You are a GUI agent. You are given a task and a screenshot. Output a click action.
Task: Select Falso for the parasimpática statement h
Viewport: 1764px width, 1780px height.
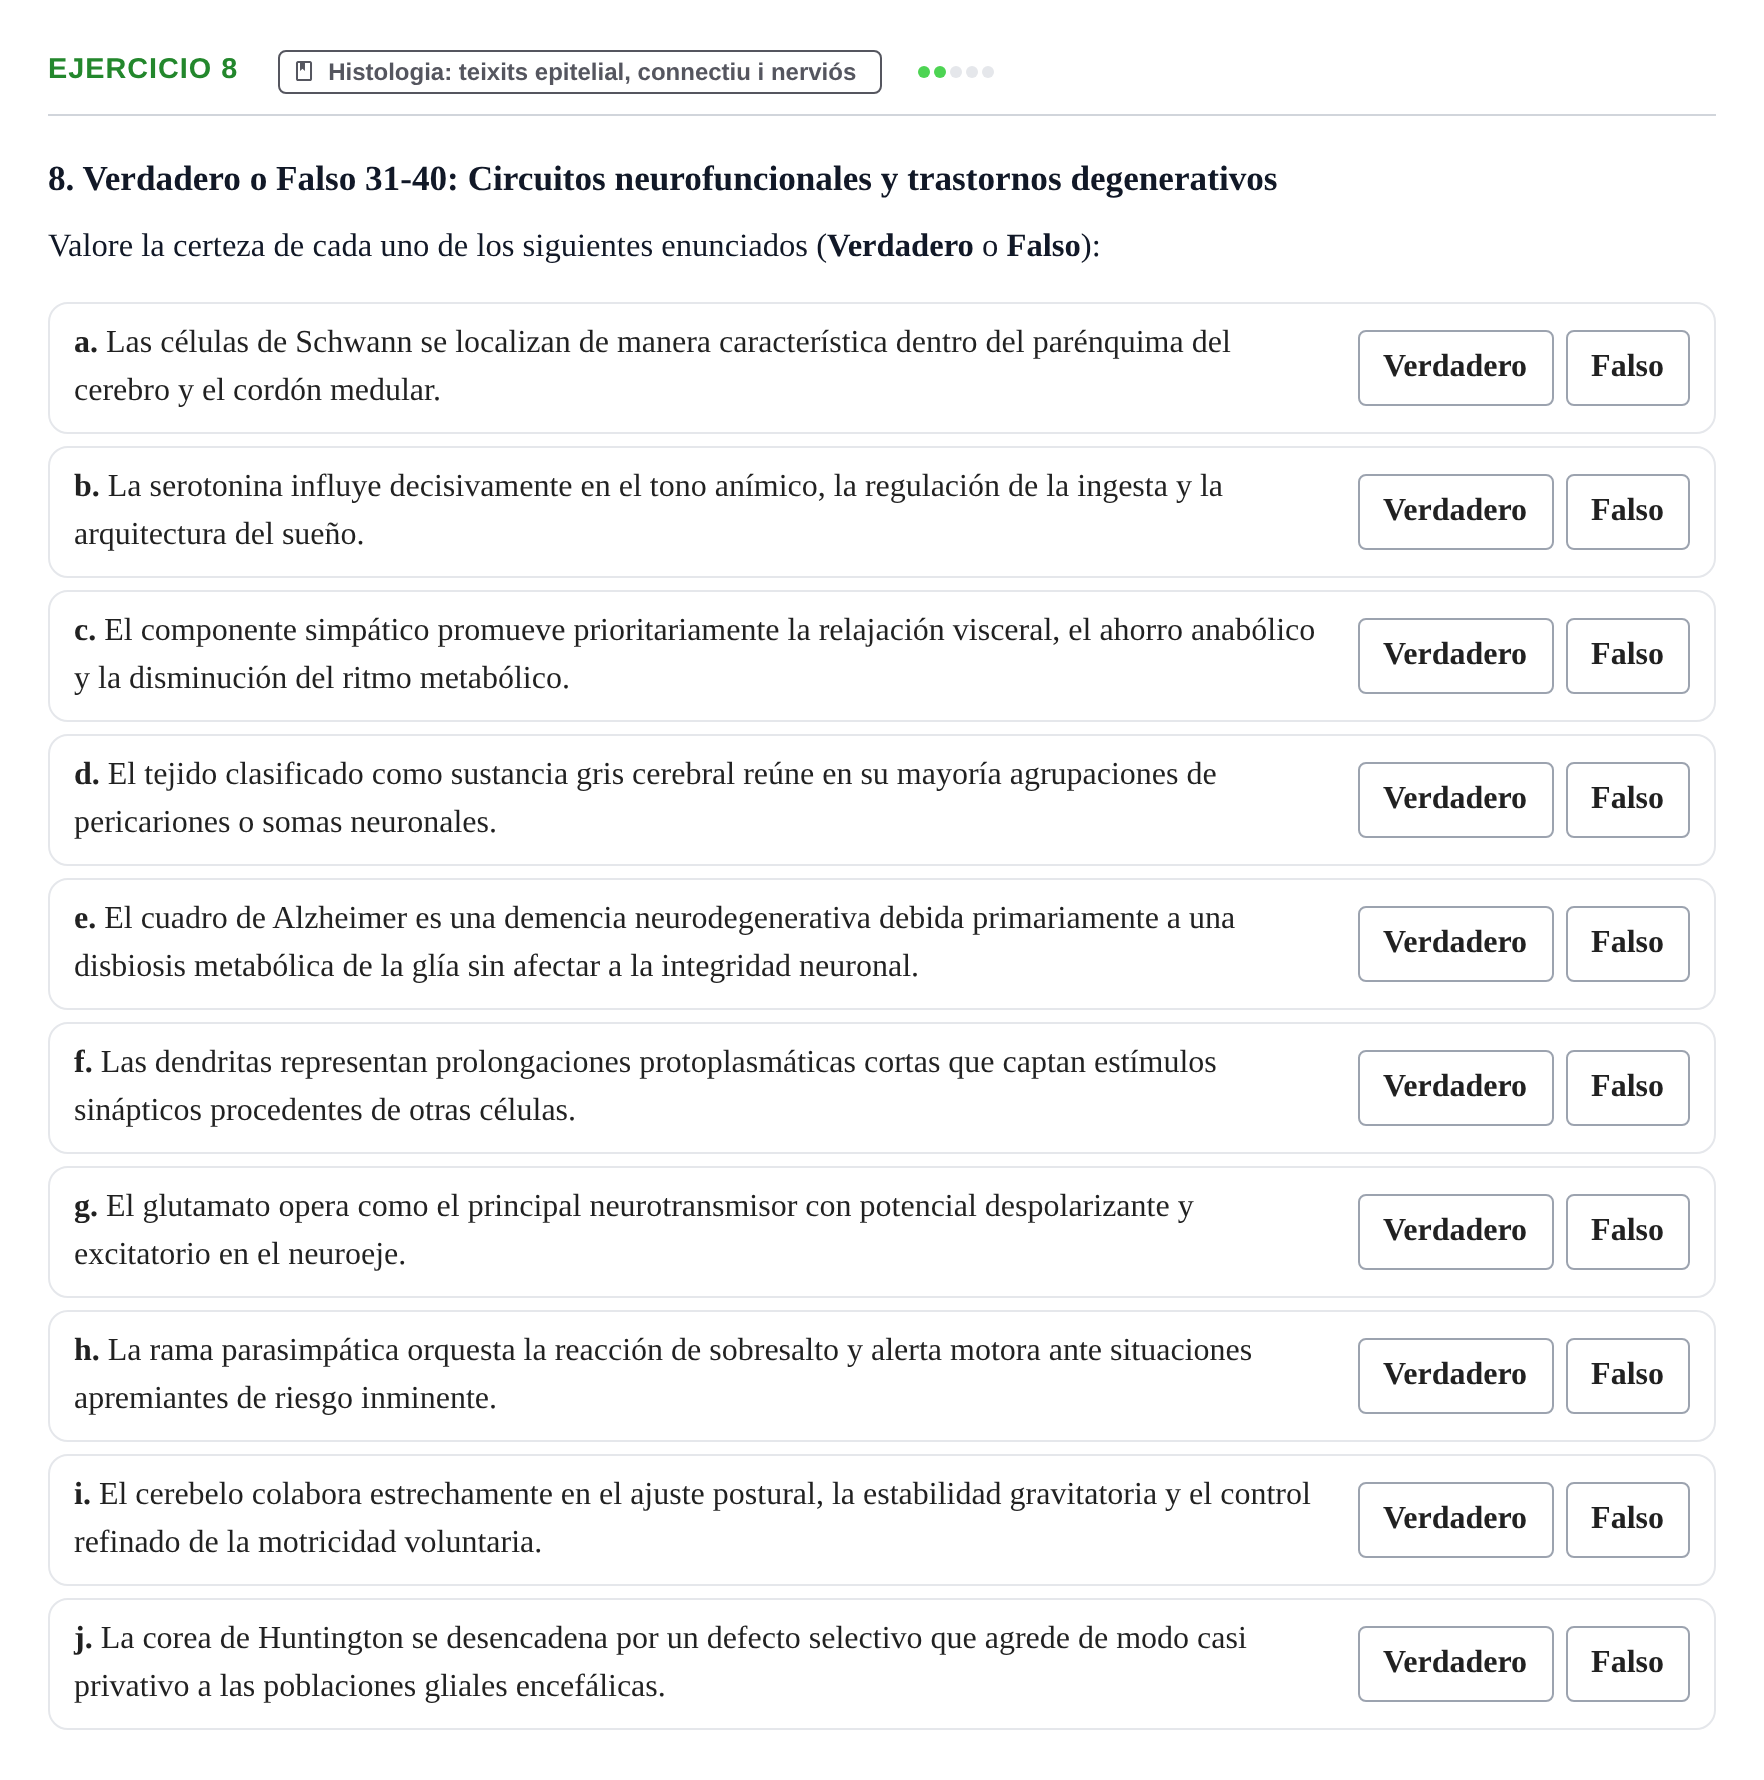click(x=1627, y=1376)
